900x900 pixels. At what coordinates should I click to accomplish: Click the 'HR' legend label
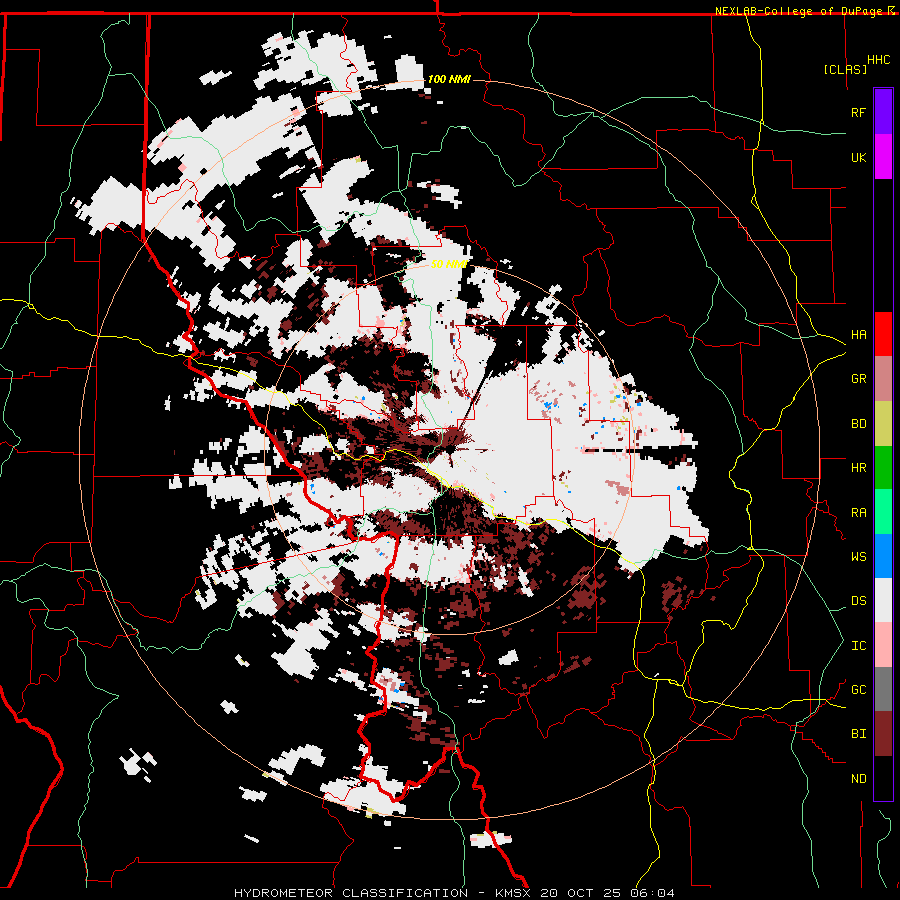(858, 468)
